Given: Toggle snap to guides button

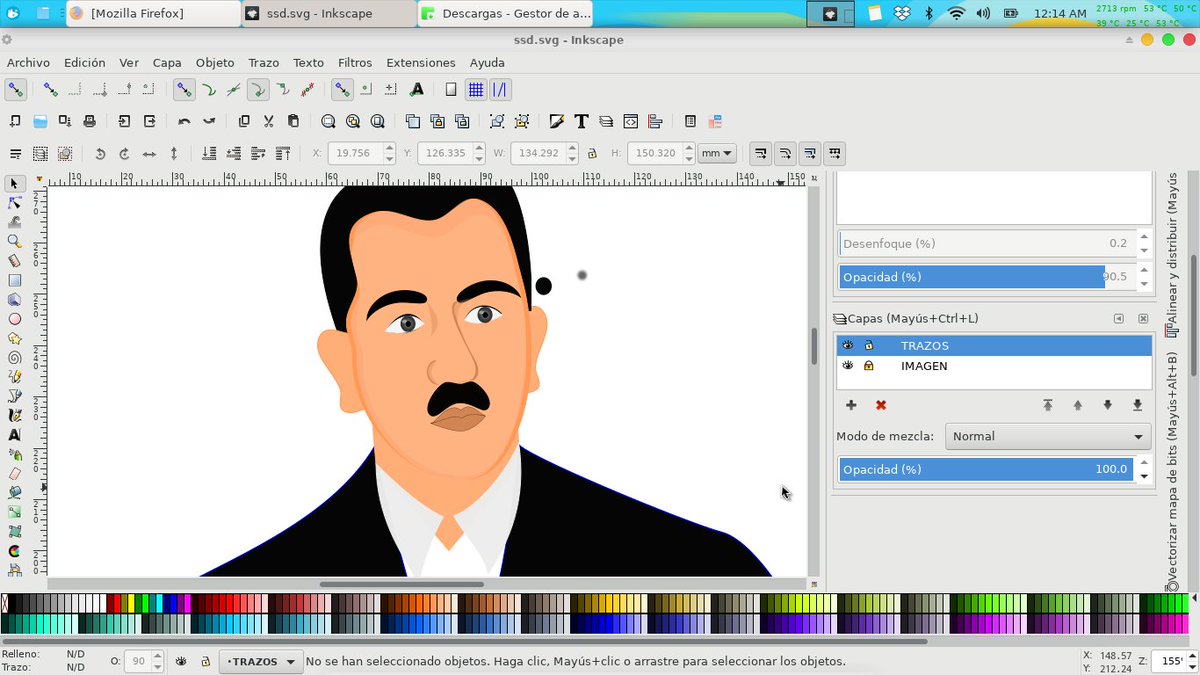Looking at the screenshot, I should pyautogui.click(x=499, y=89).
